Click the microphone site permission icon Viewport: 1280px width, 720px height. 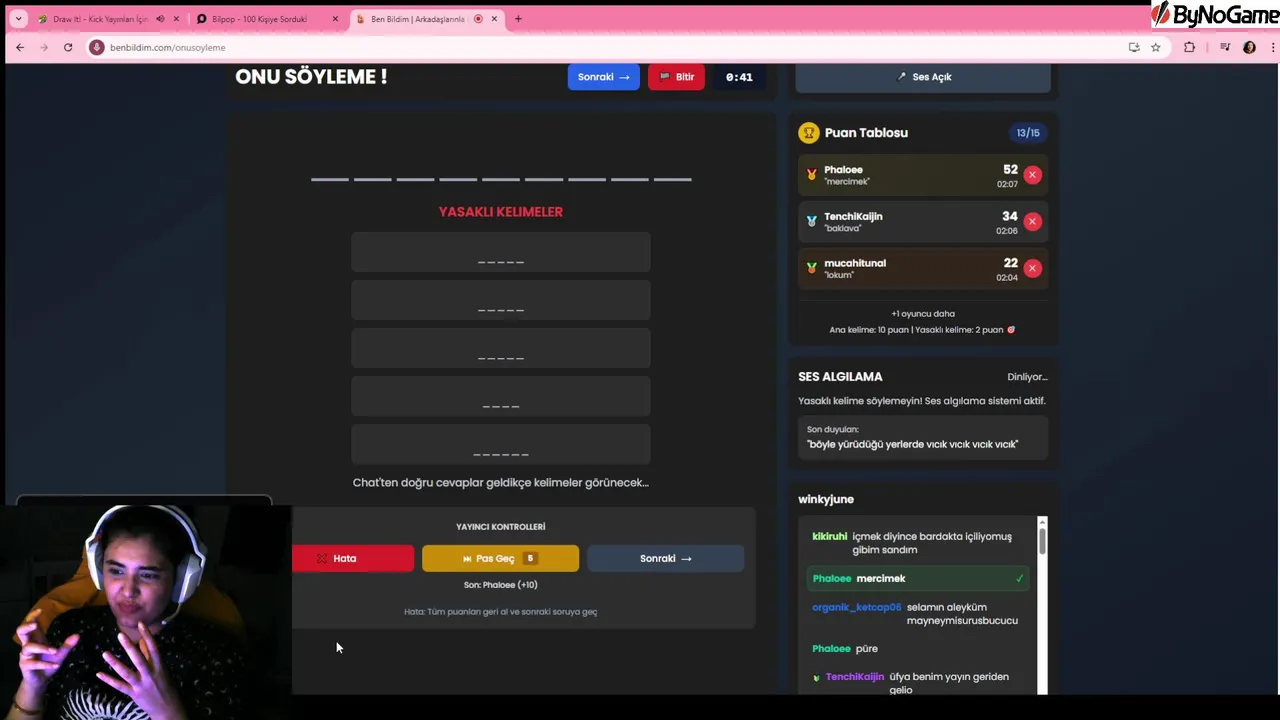(97, 47)
